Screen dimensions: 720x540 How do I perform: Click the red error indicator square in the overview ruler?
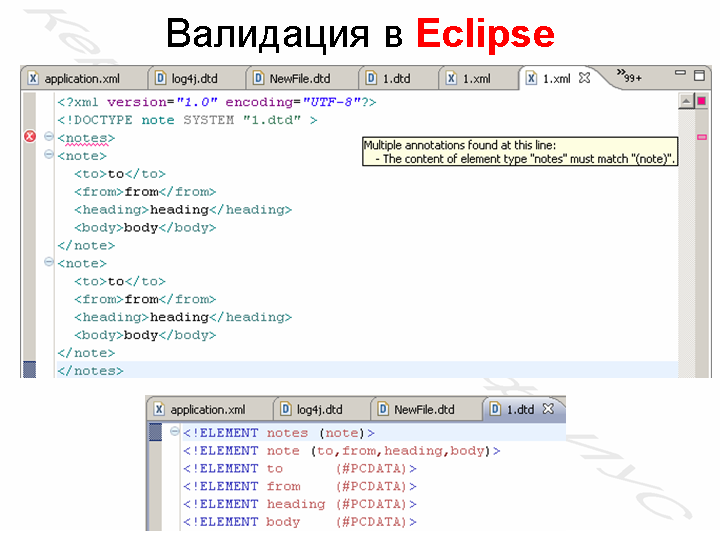[x=702, y=101]
